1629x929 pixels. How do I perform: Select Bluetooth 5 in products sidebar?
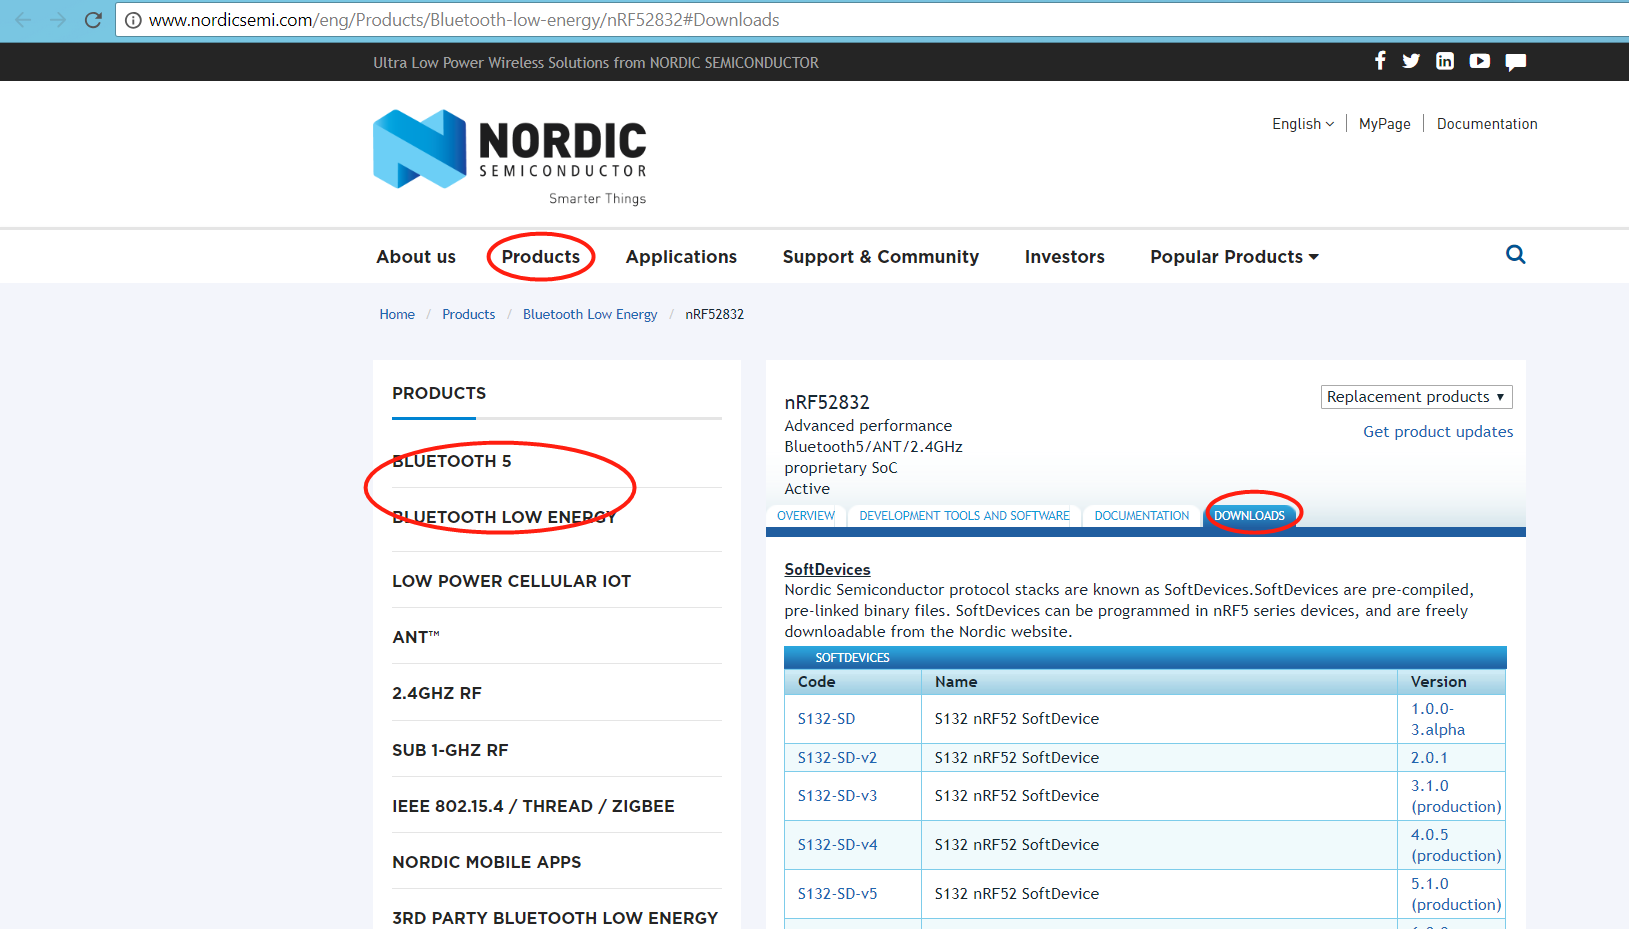452,461
